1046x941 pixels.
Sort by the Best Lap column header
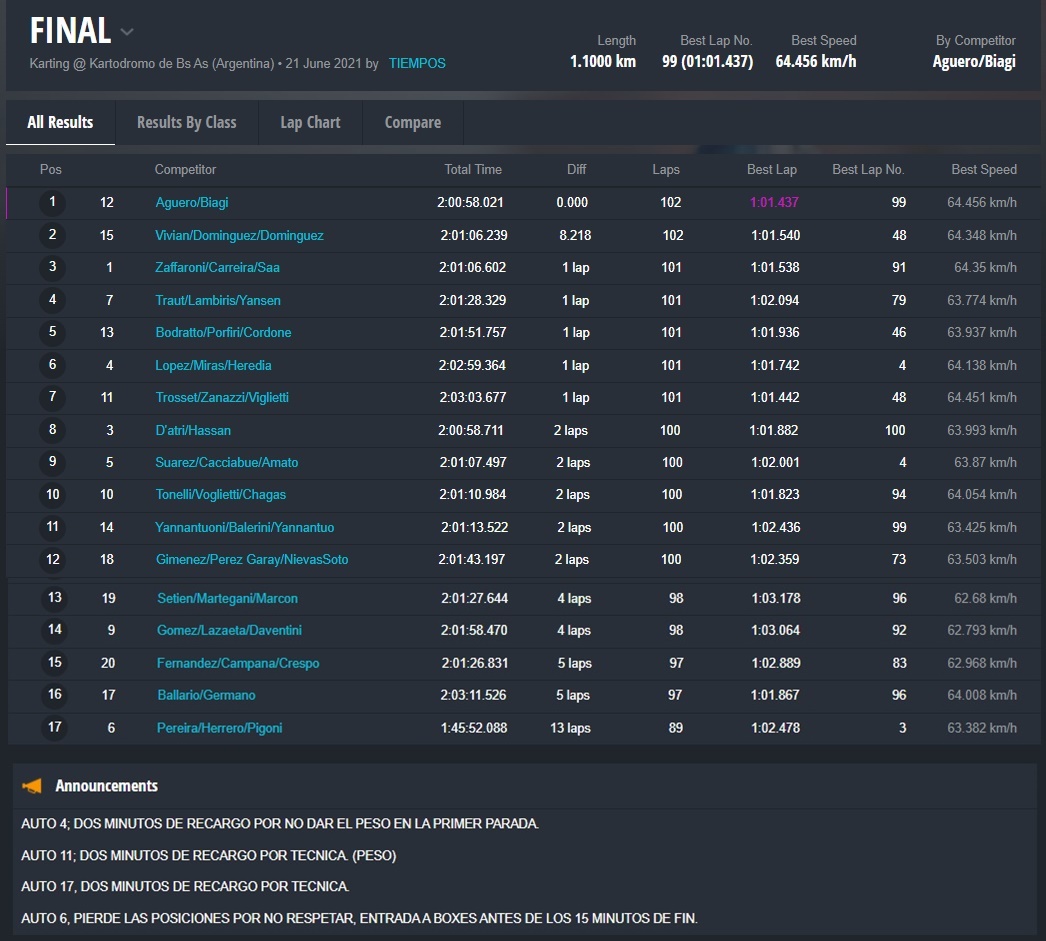771,170
